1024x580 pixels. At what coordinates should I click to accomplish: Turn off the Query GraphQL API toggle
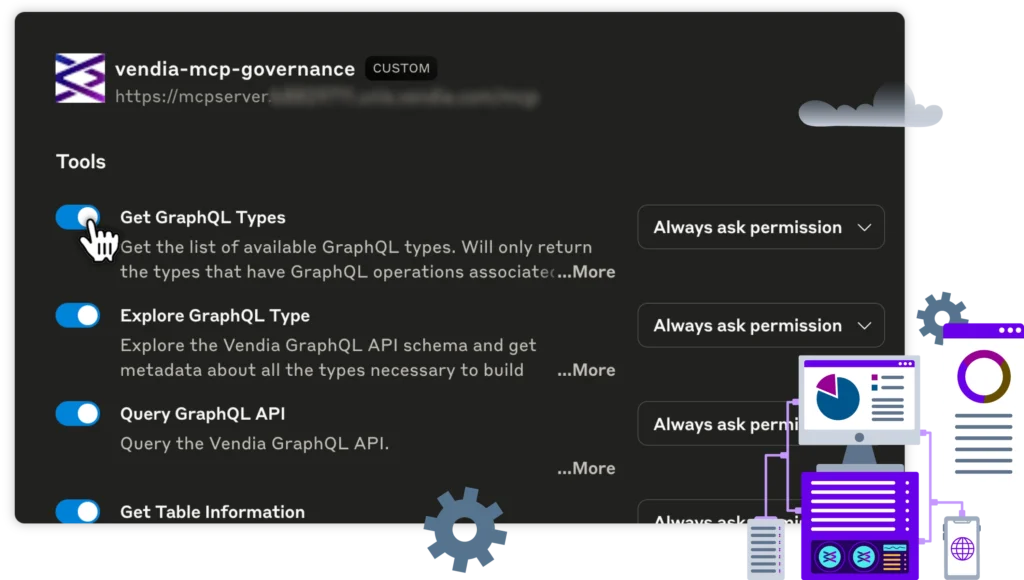(x=78, y=414)
